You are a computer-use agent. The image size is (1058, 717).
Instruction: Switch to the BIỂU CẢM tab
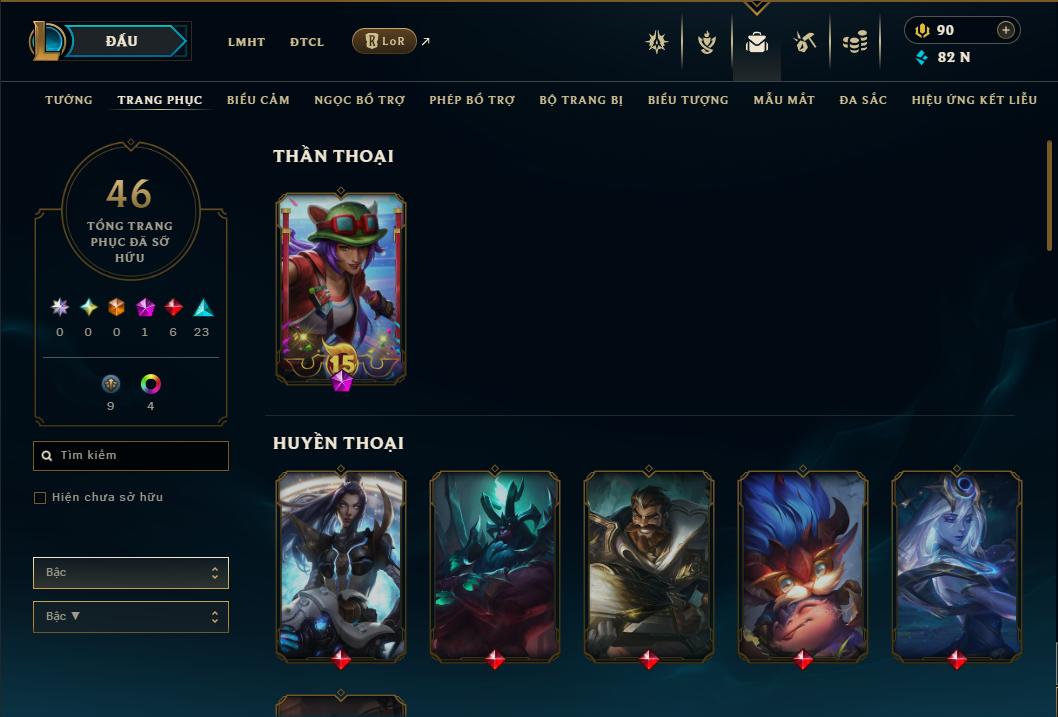pyautogui.click(x=258, y=100)
